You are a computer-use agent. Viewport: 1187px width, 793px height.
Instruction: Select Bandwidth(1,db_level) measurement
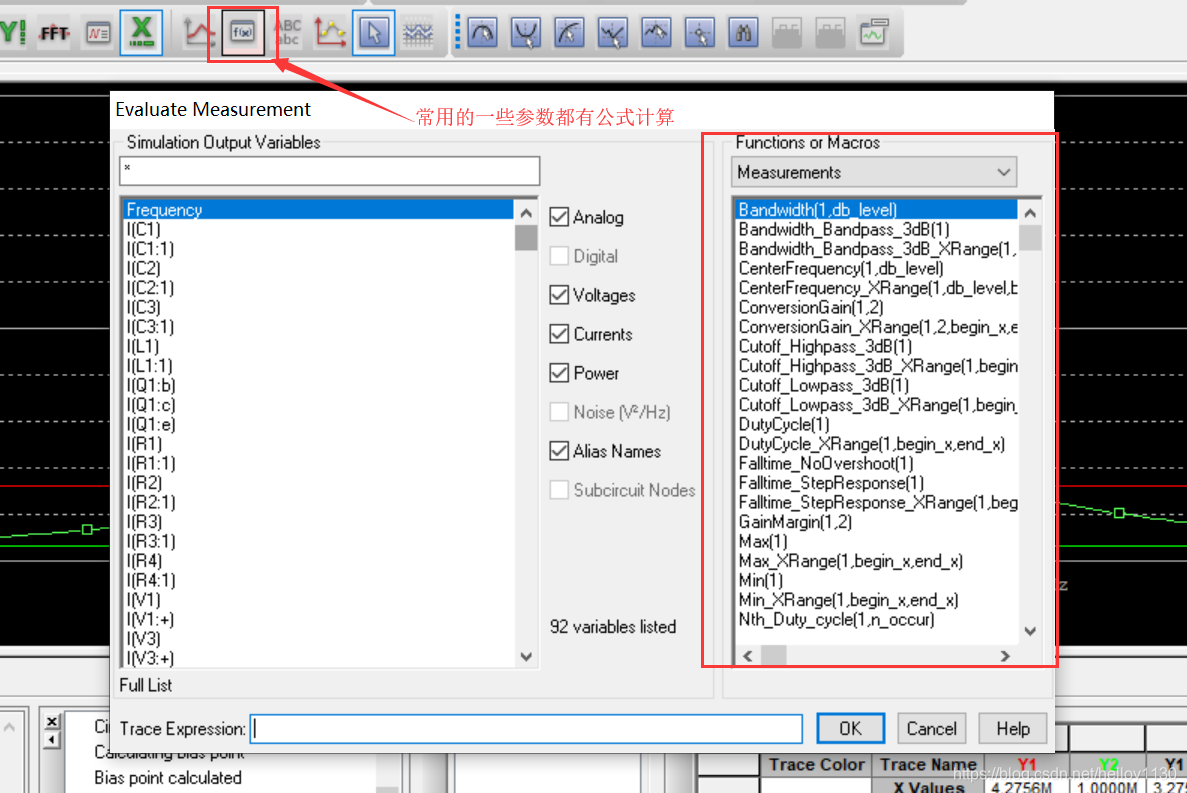tap(876, 210)
